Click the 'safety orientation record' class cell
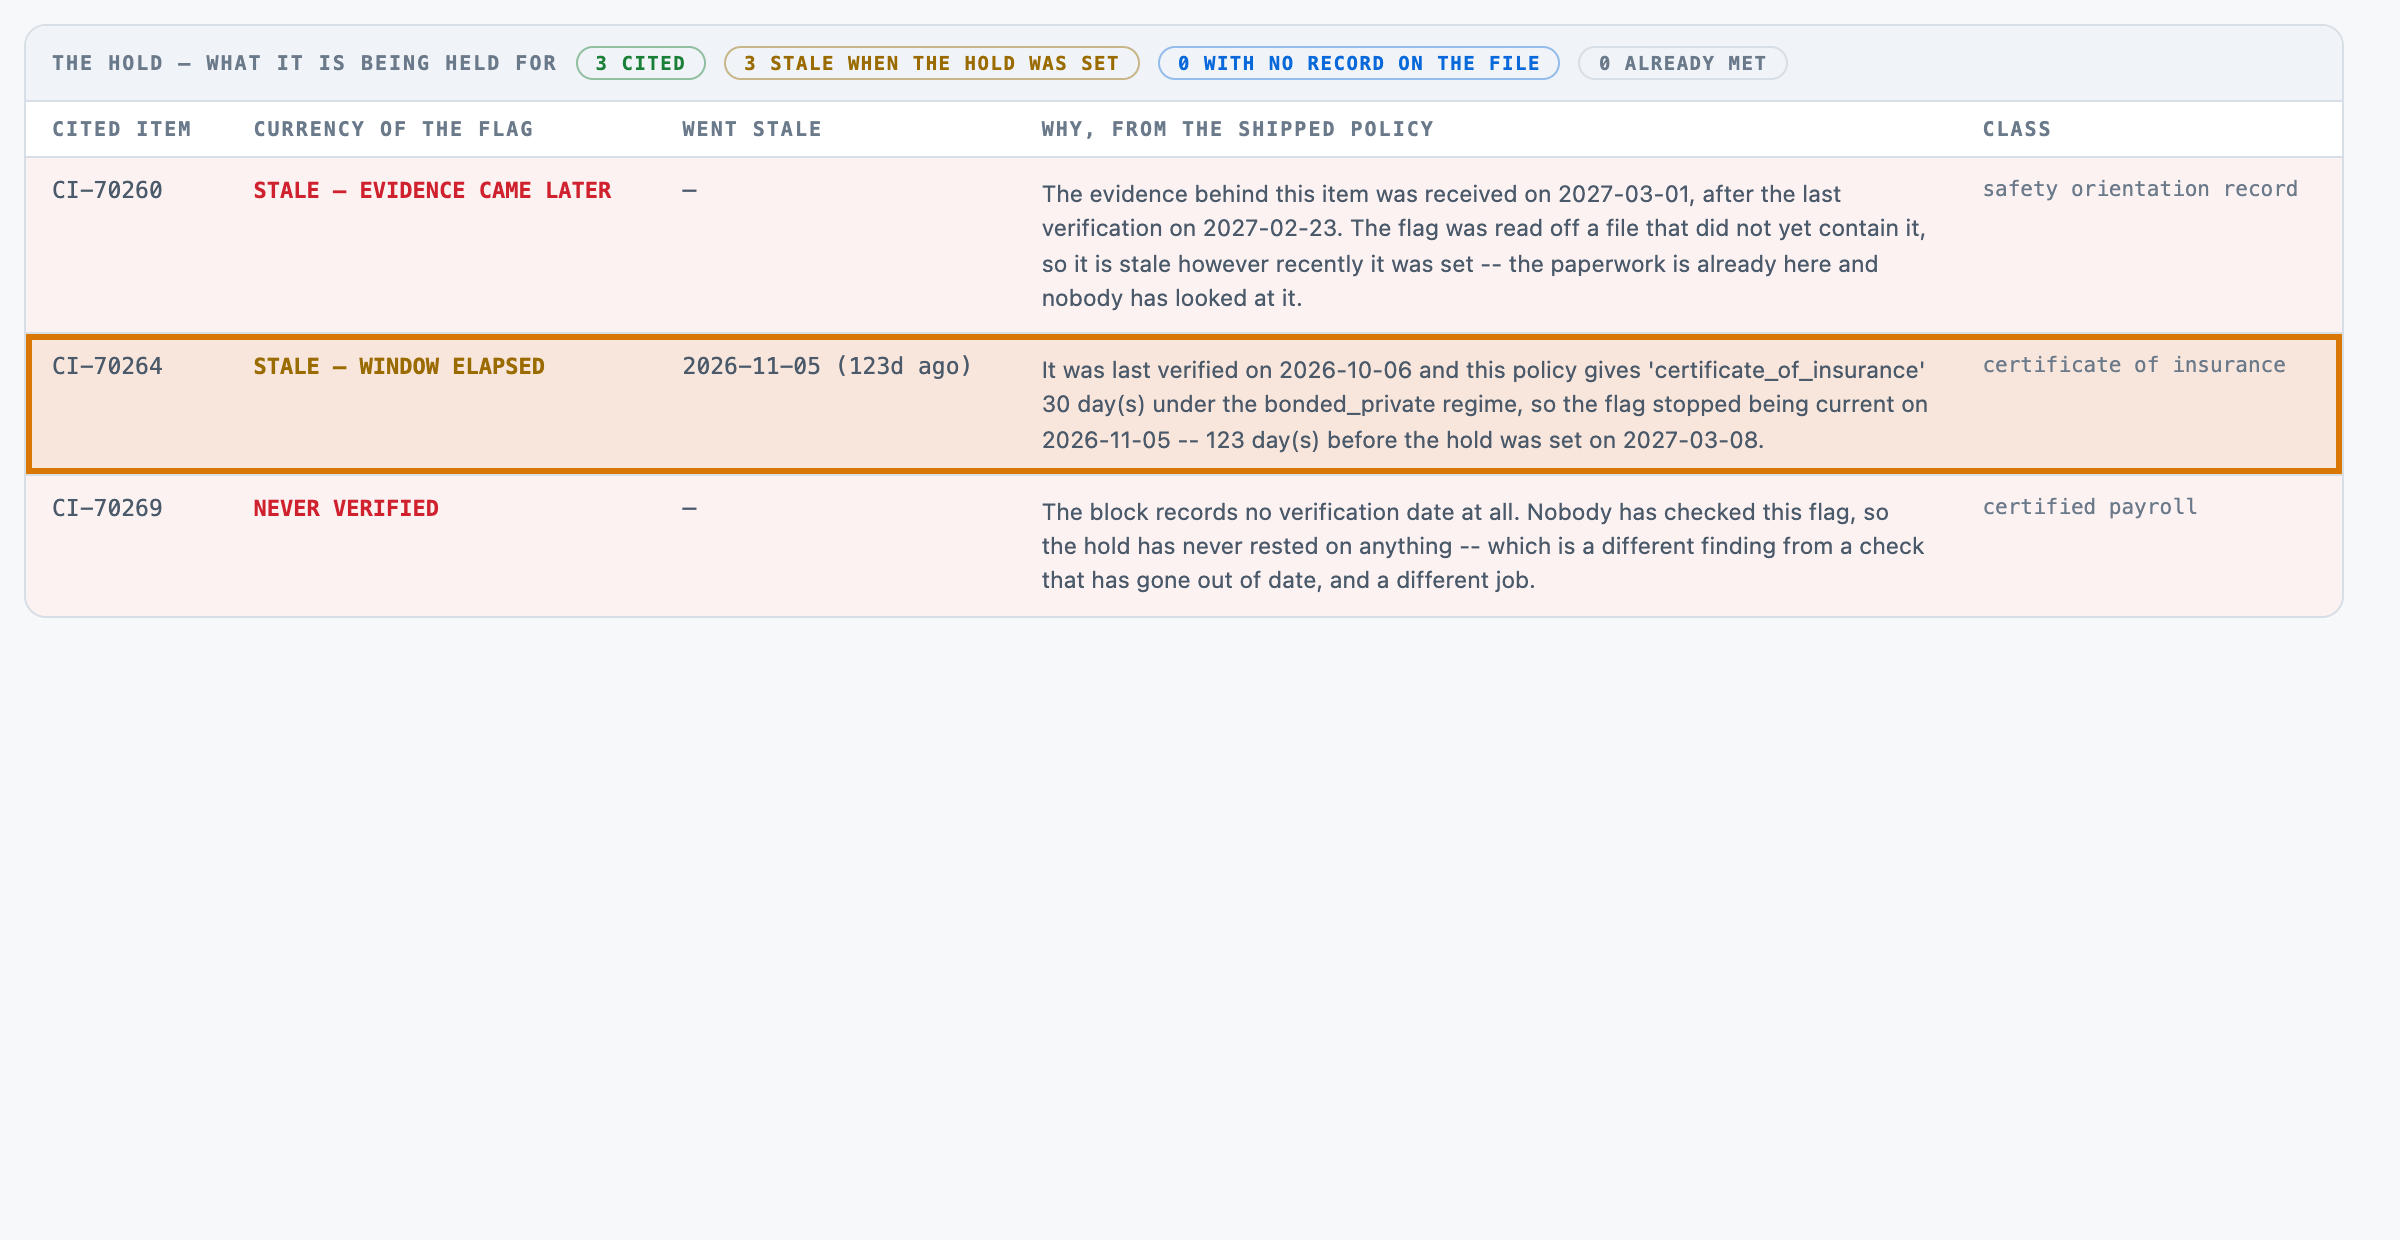The width and height of the screenshot is (2400, 1240). click(2140, 189)
